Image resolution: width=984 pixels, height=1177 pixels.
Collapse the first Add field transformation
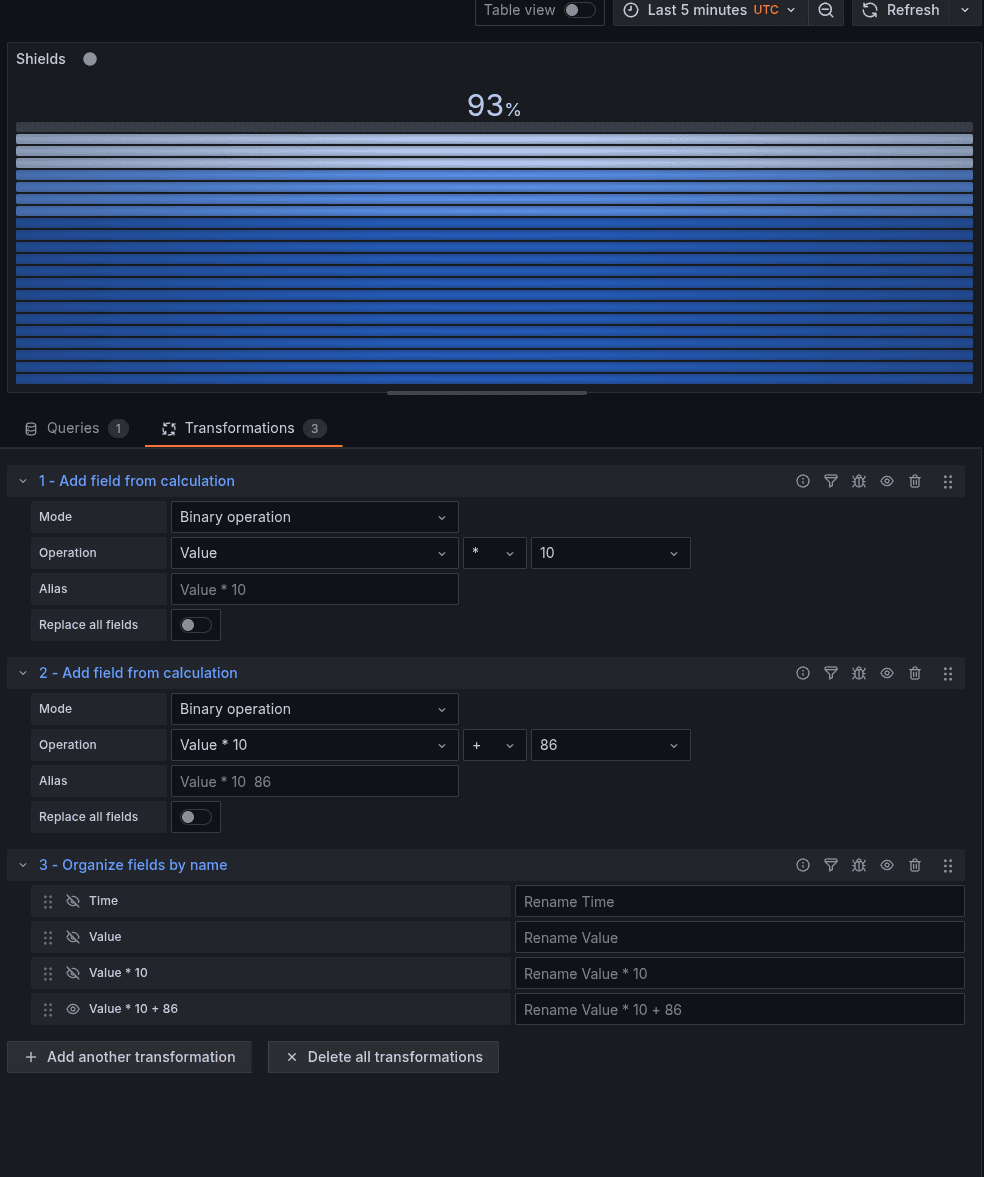pyautogui.click(x=22, y=481)
